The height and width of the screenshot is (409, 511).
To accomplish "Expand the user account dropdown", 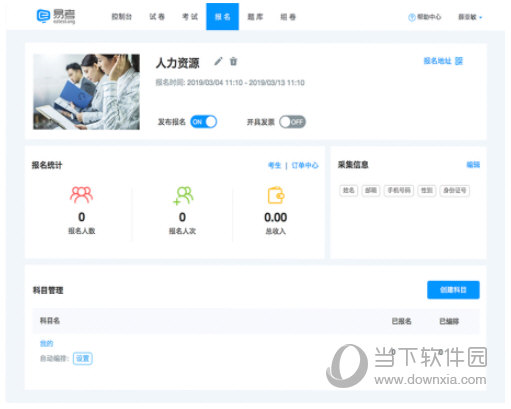I will point(470,17).
